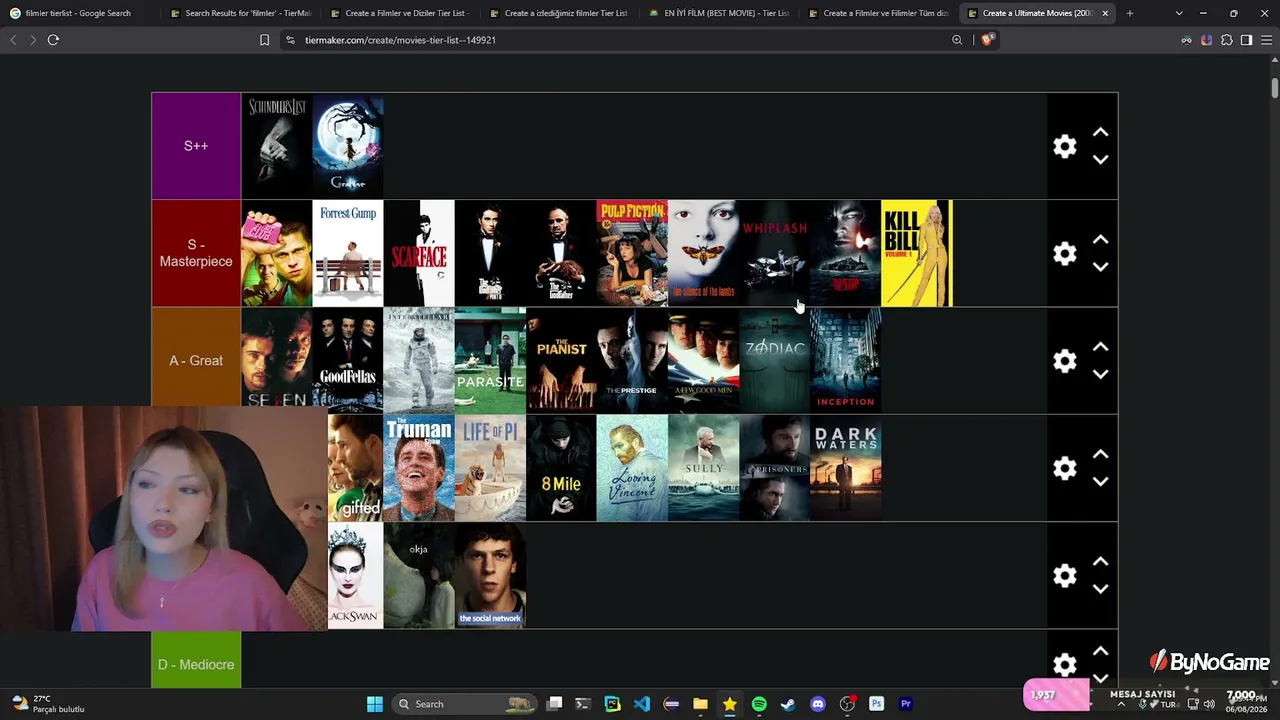Open settings gear for S - Masterpiece tier
Viewport: 1280px width, 720px height.
(1065, 253)
